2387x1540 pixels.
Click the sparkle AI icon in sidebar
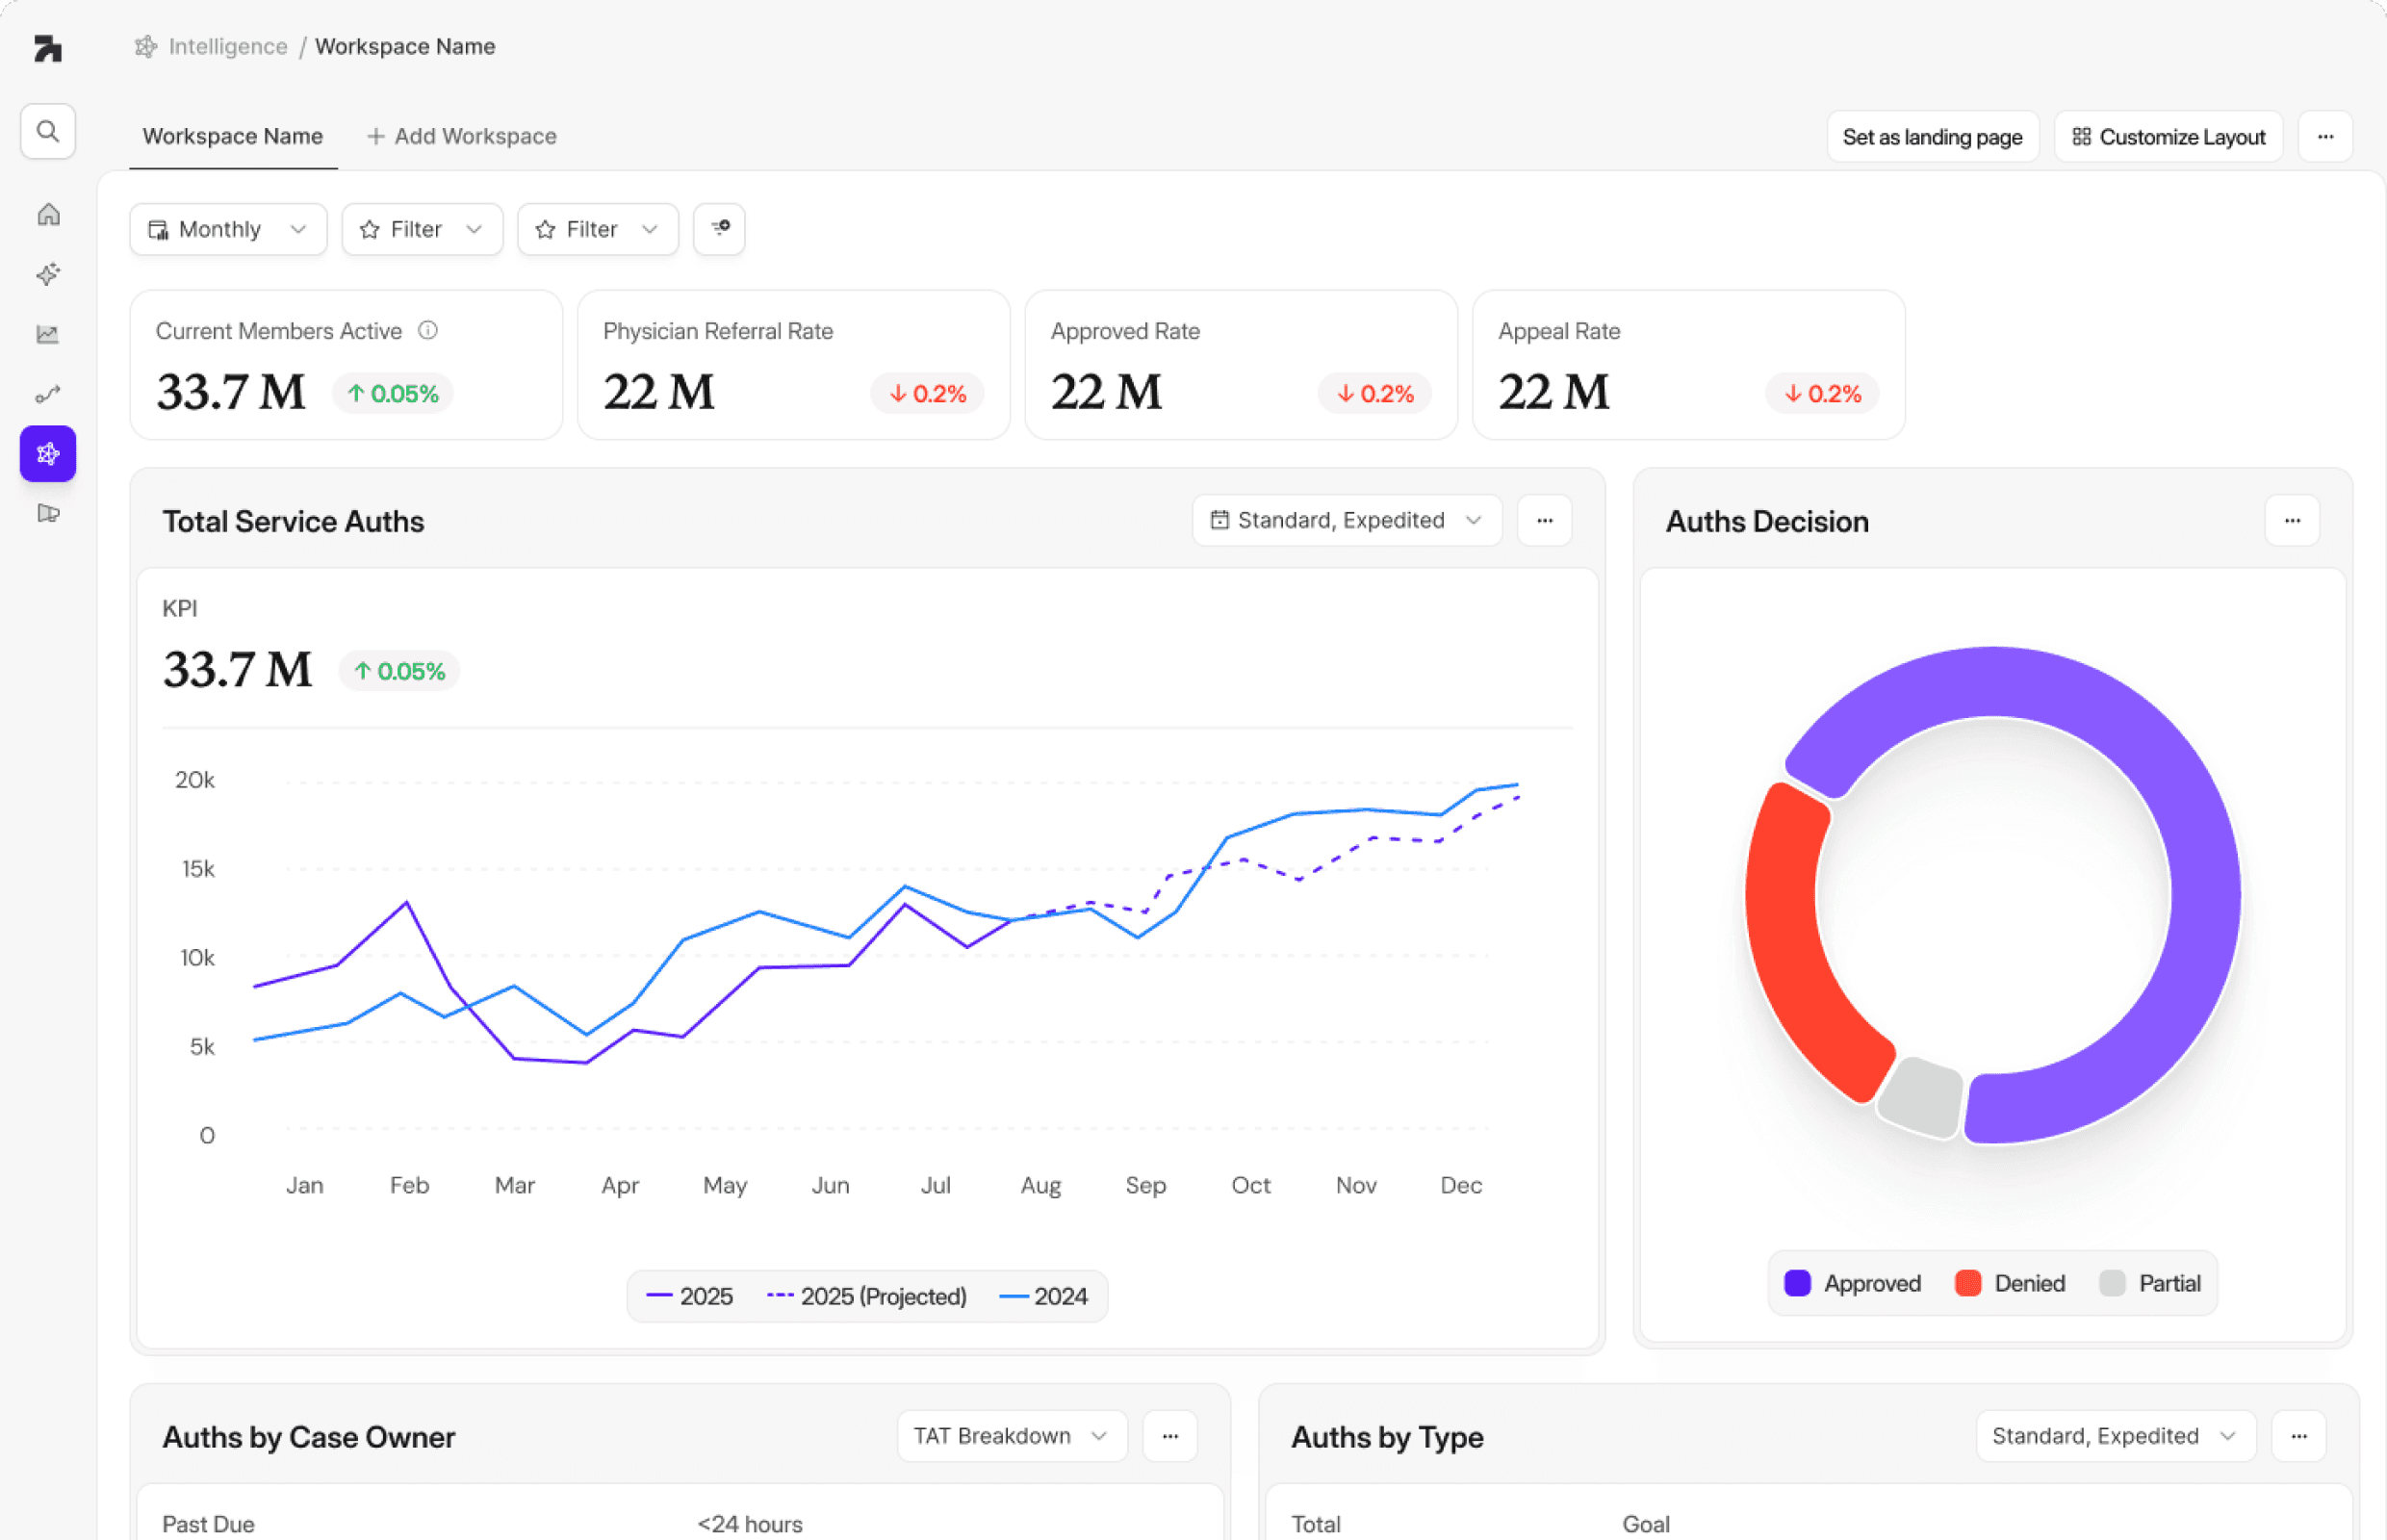coord(48,274)
